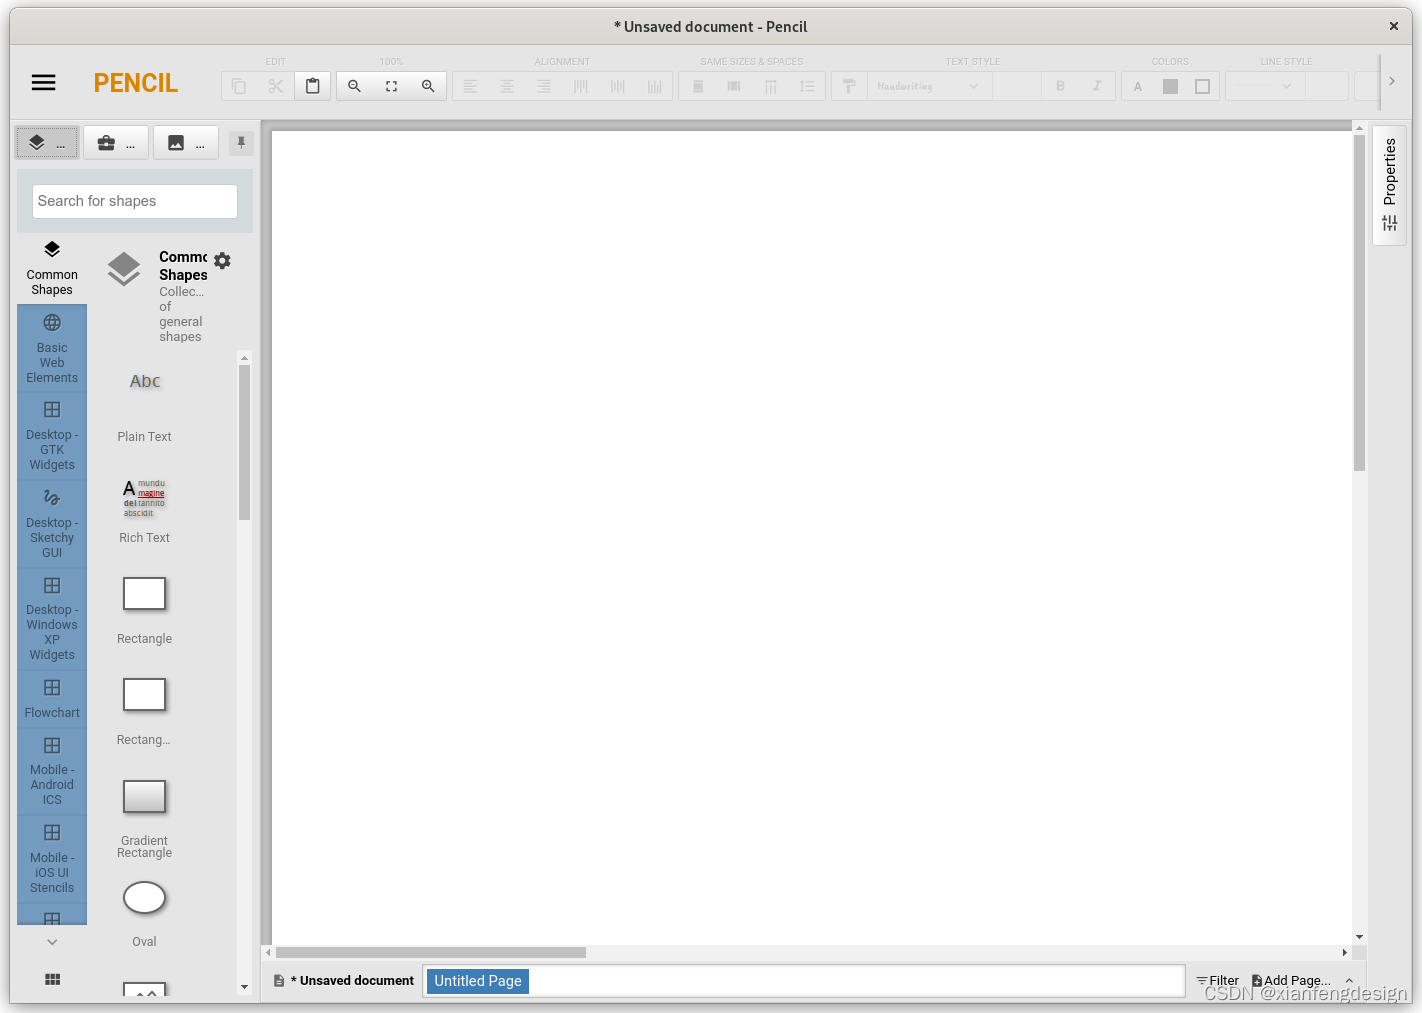This screenshot has height=1013, width=1422.
Task: Expand the page list up chevron
Action: [1349, 981]
